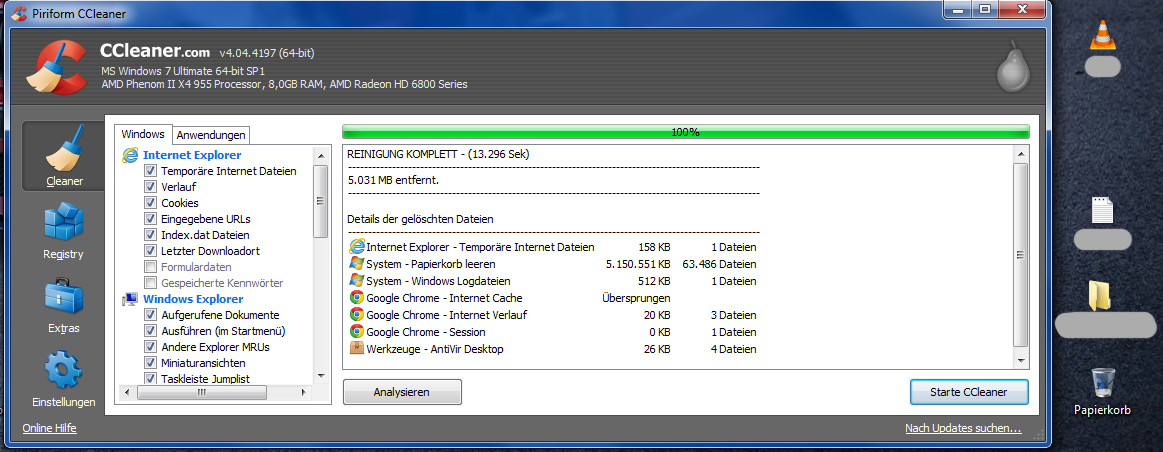This screenshot has height=452, width=1163.
Task: Switch to the Anwendungen tab
Action: click(211, 135)
